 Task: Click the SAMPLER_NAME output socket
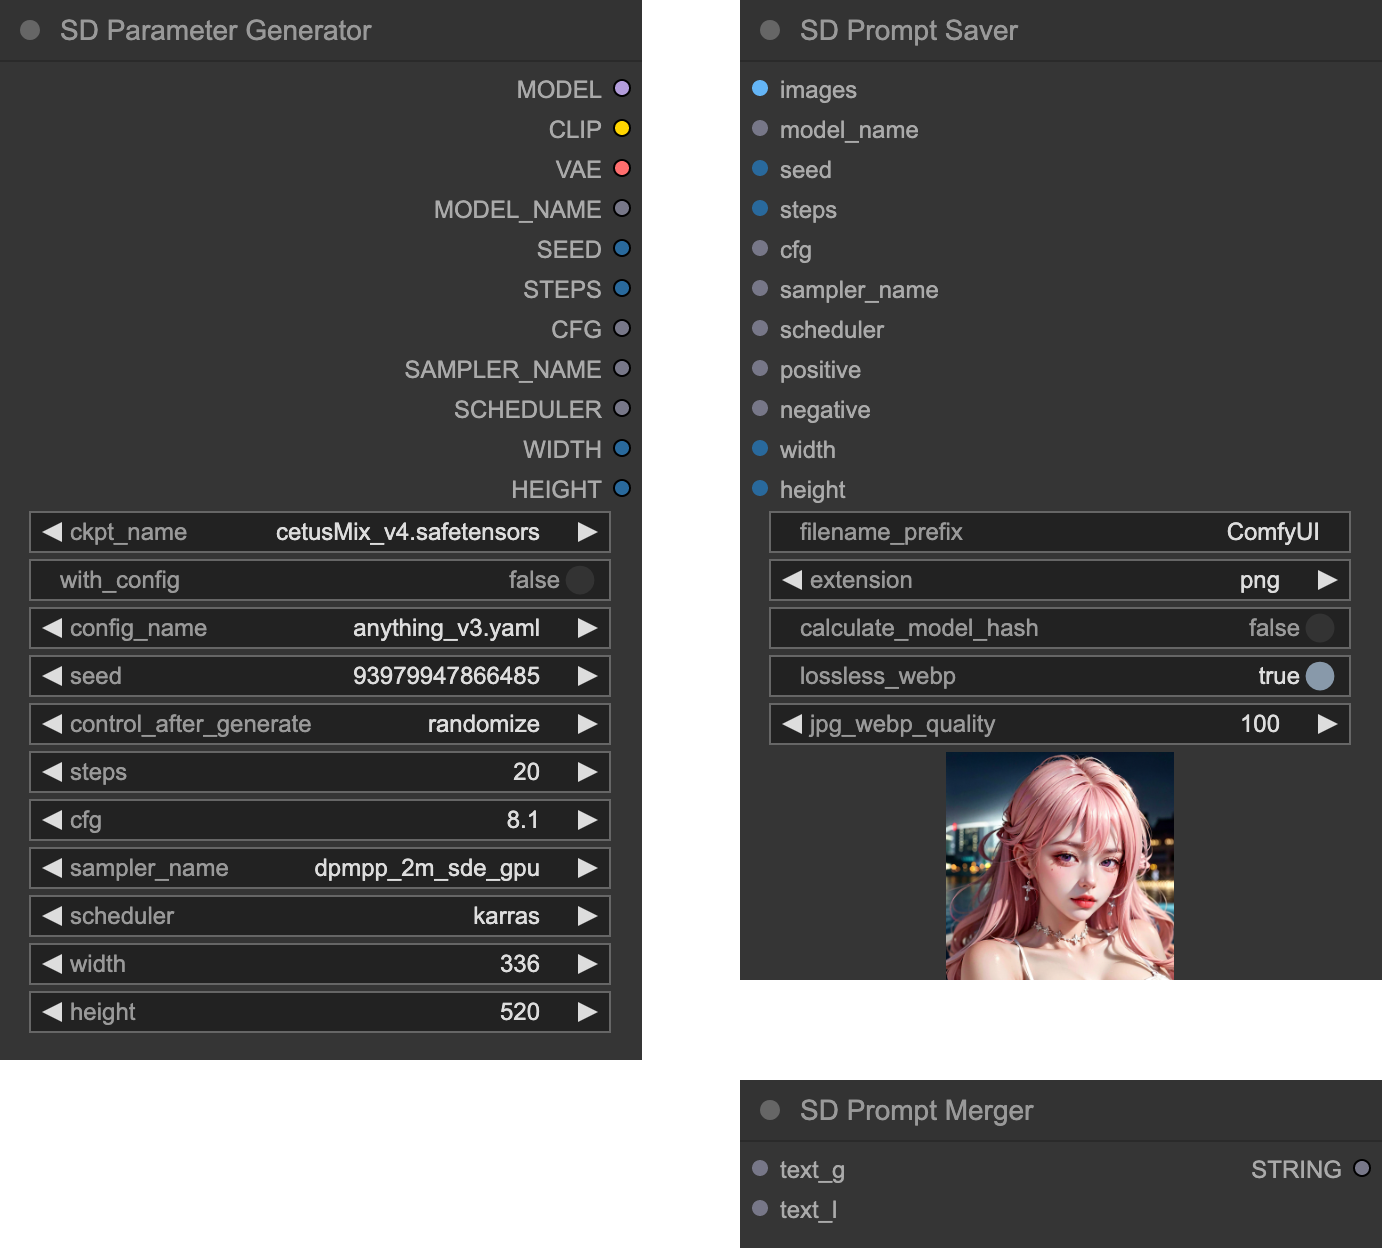622,369
